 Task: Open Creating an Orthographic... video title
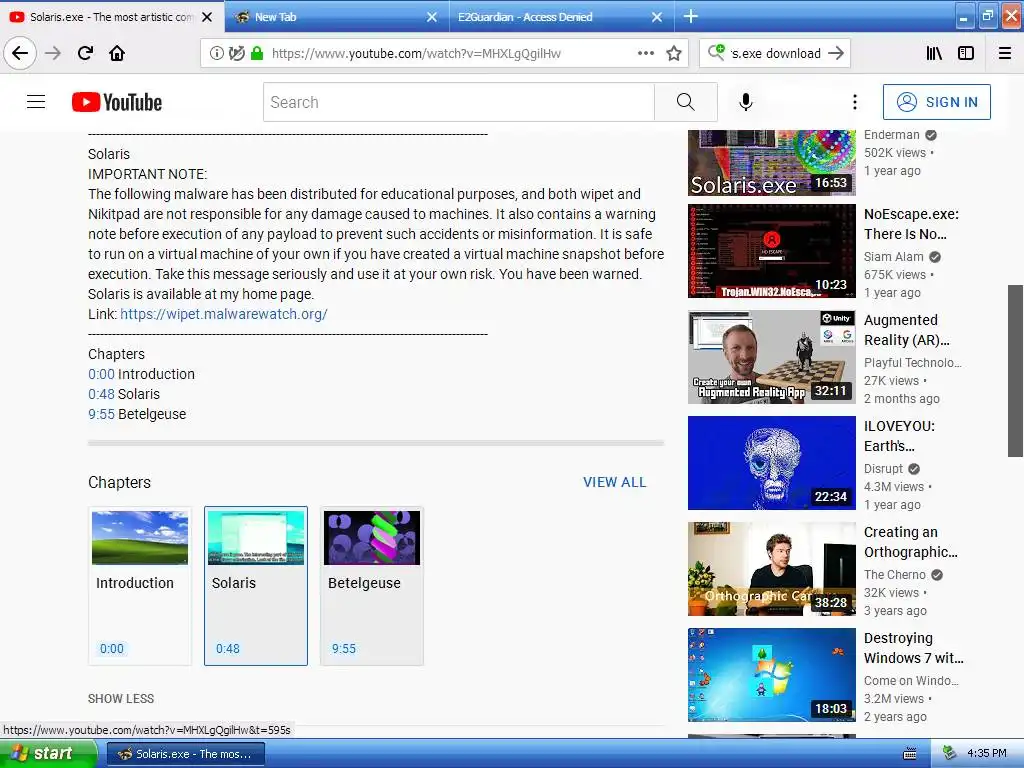point(911,542)
